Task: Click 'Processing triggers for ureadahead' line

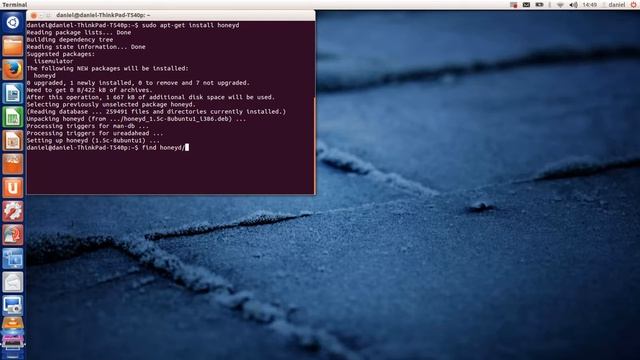Action: (95, 133)
